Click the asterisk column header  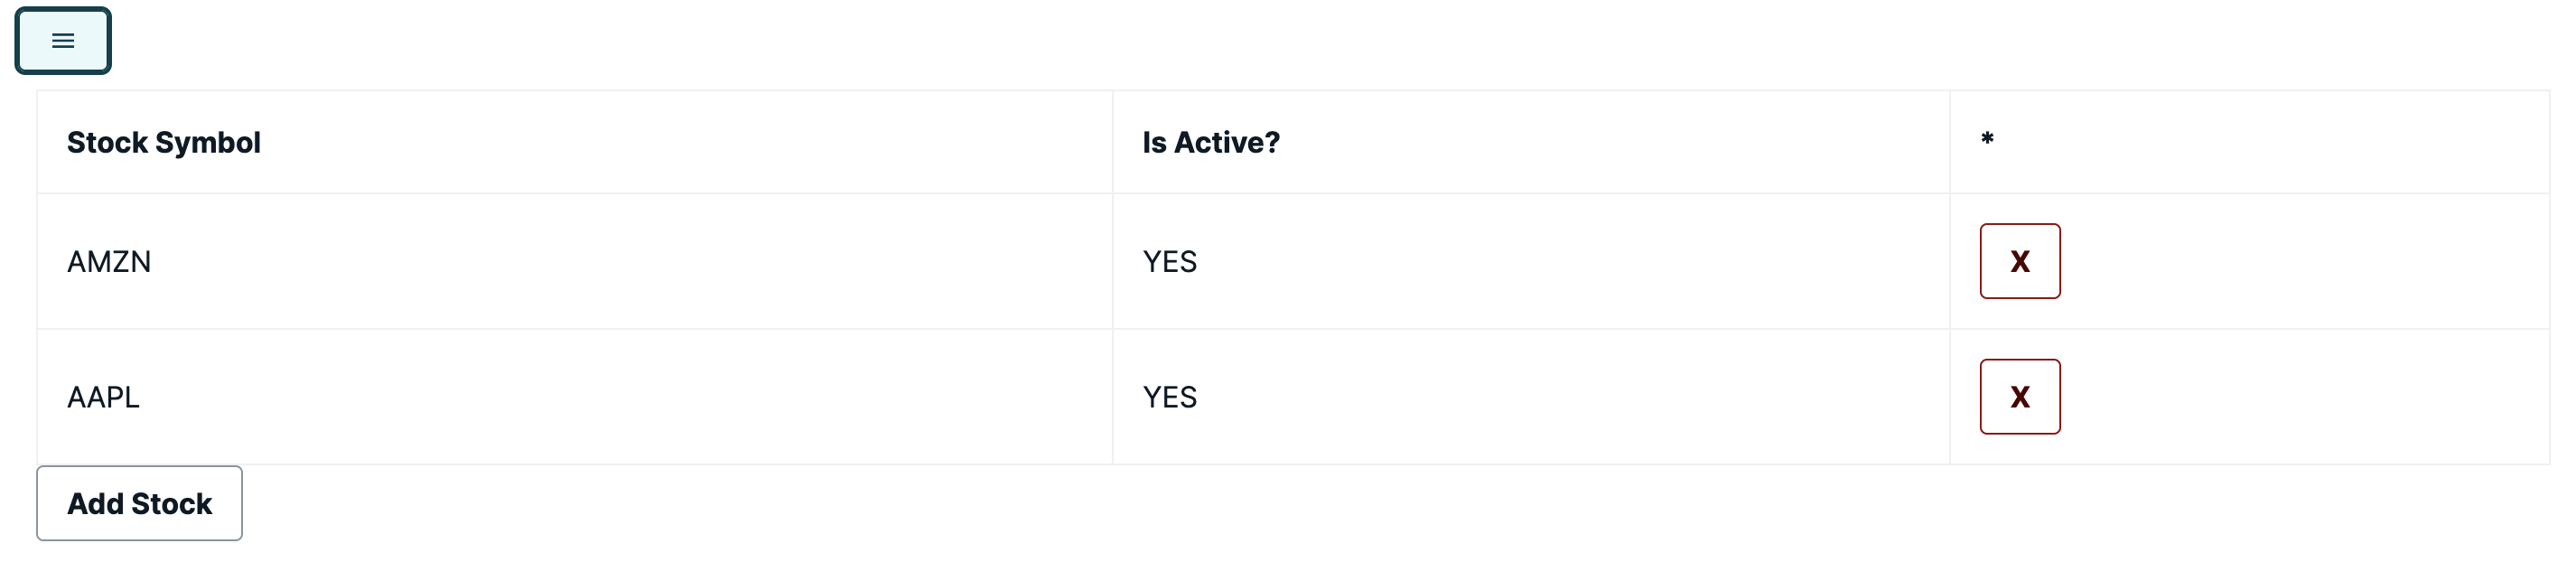pos(1987,140)
